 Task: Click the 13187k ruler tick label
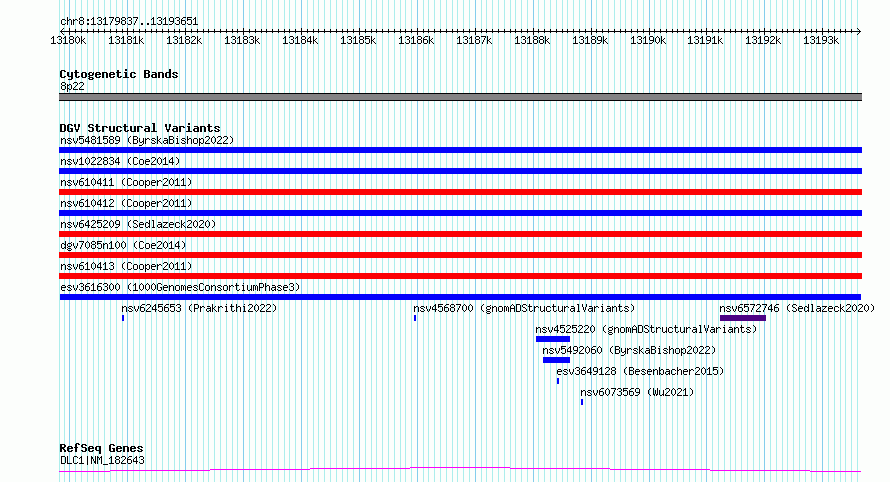pyautogui.click(x=474, y=40)
